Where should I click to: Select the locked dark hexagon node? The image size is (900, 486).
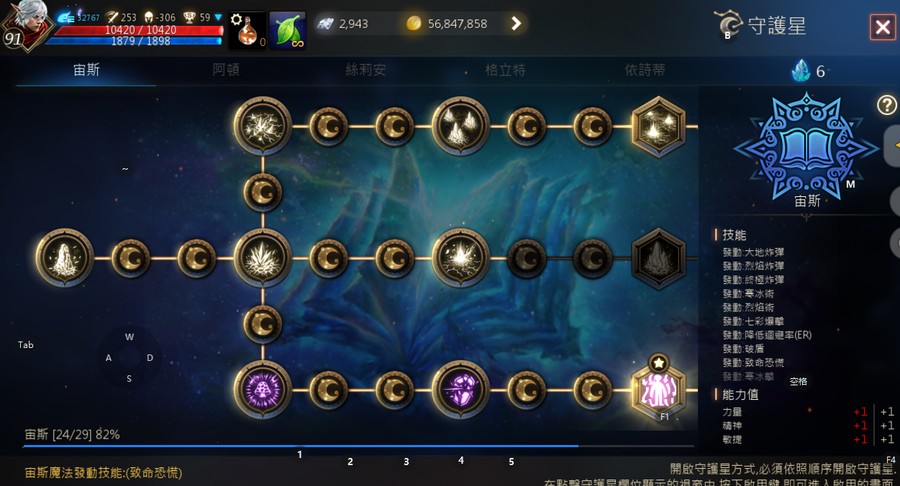pos(658,258)
